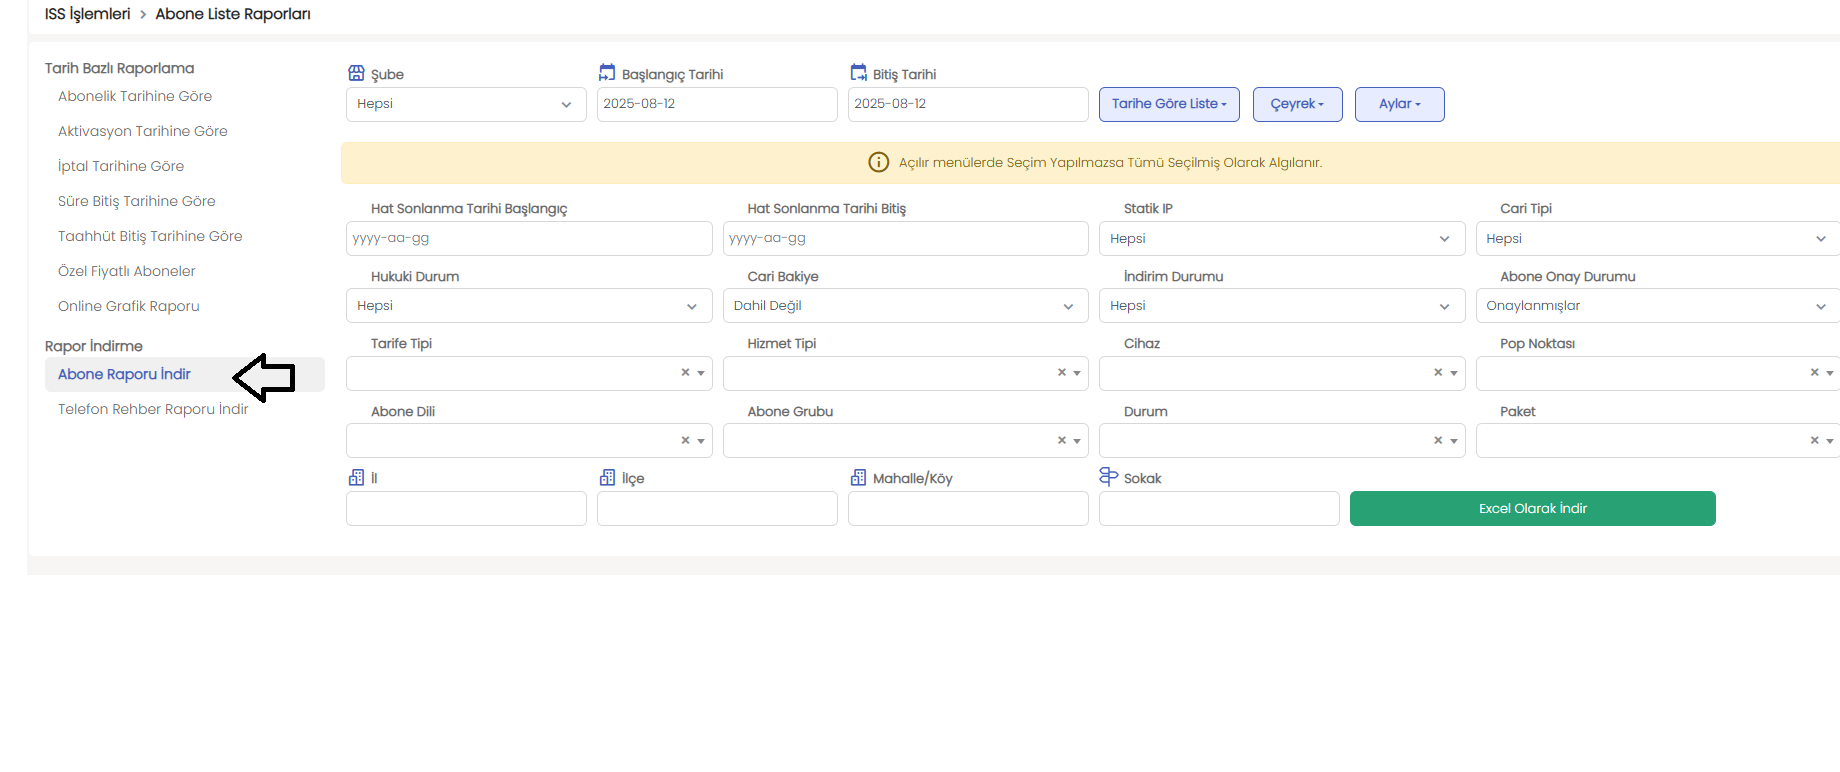Click building icon beside İl label

(356, 478)
